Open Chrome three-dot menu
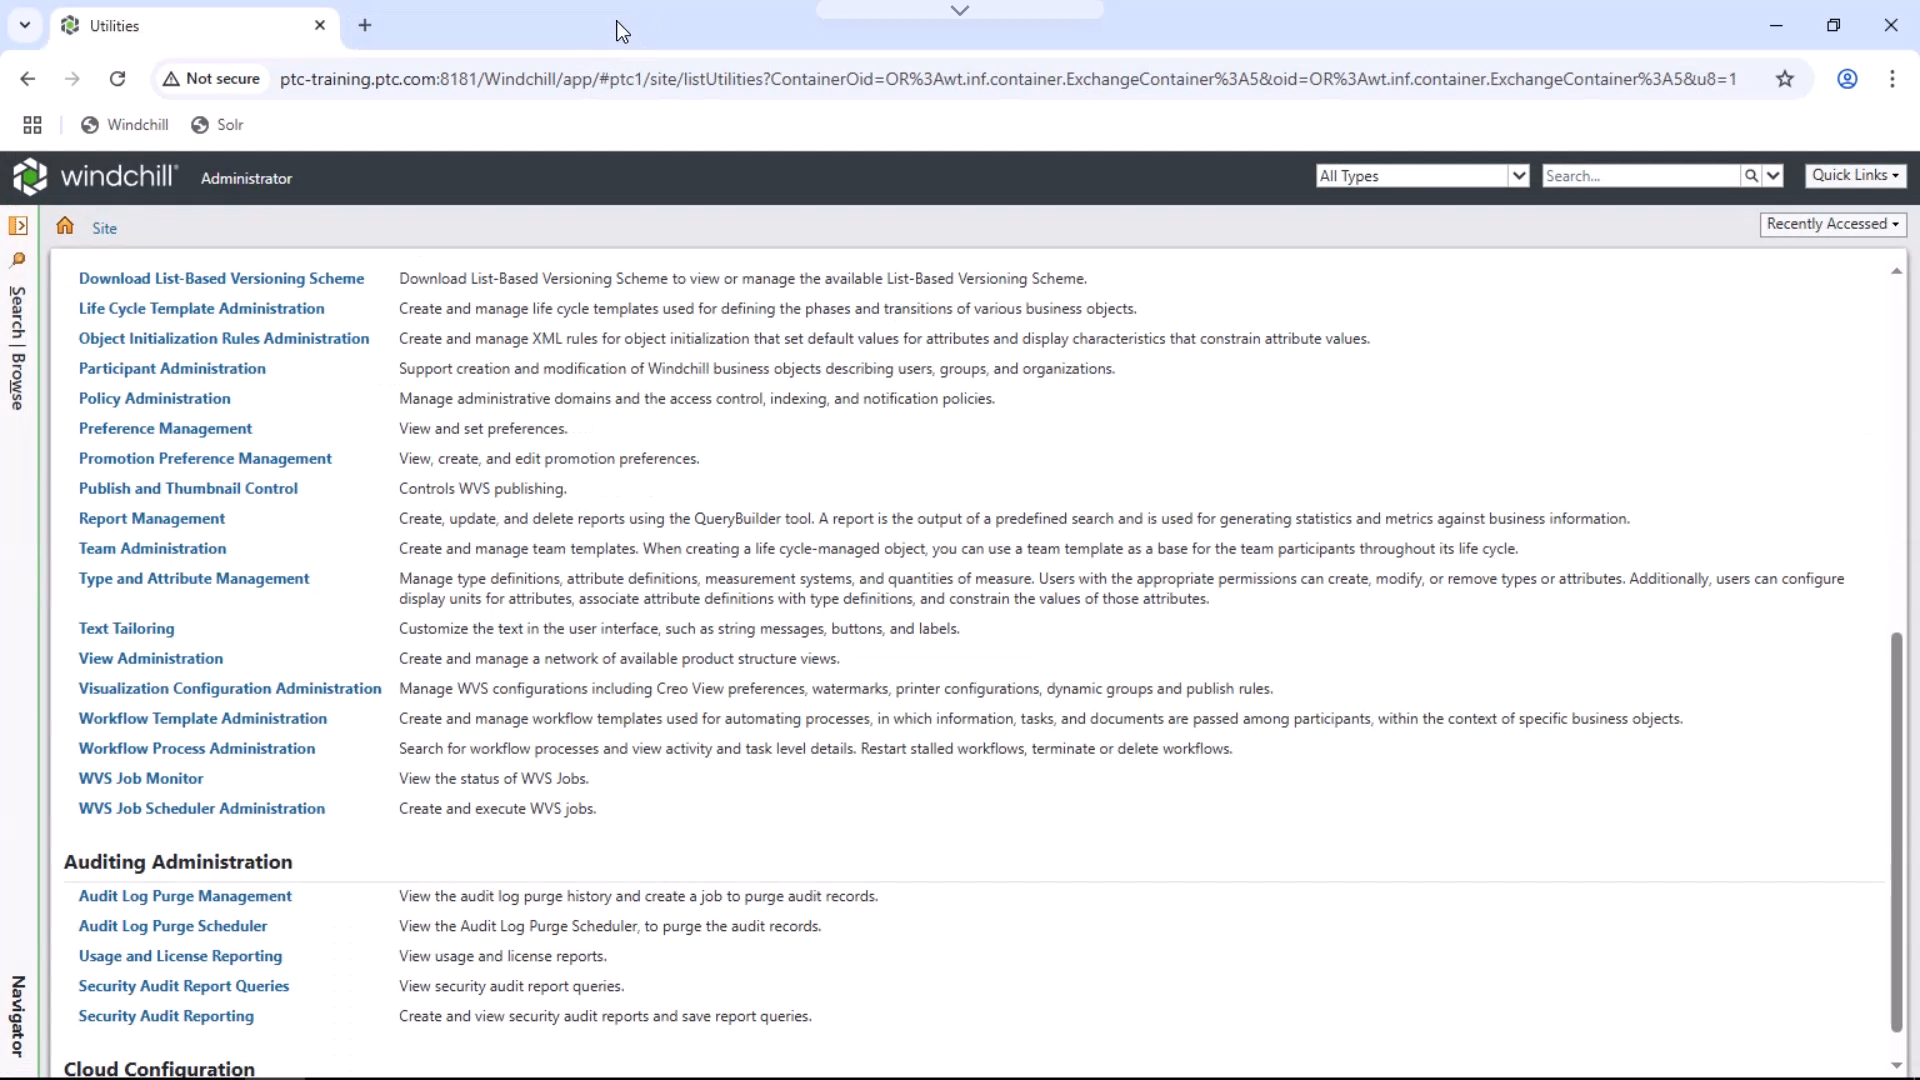 (1892, 79)
